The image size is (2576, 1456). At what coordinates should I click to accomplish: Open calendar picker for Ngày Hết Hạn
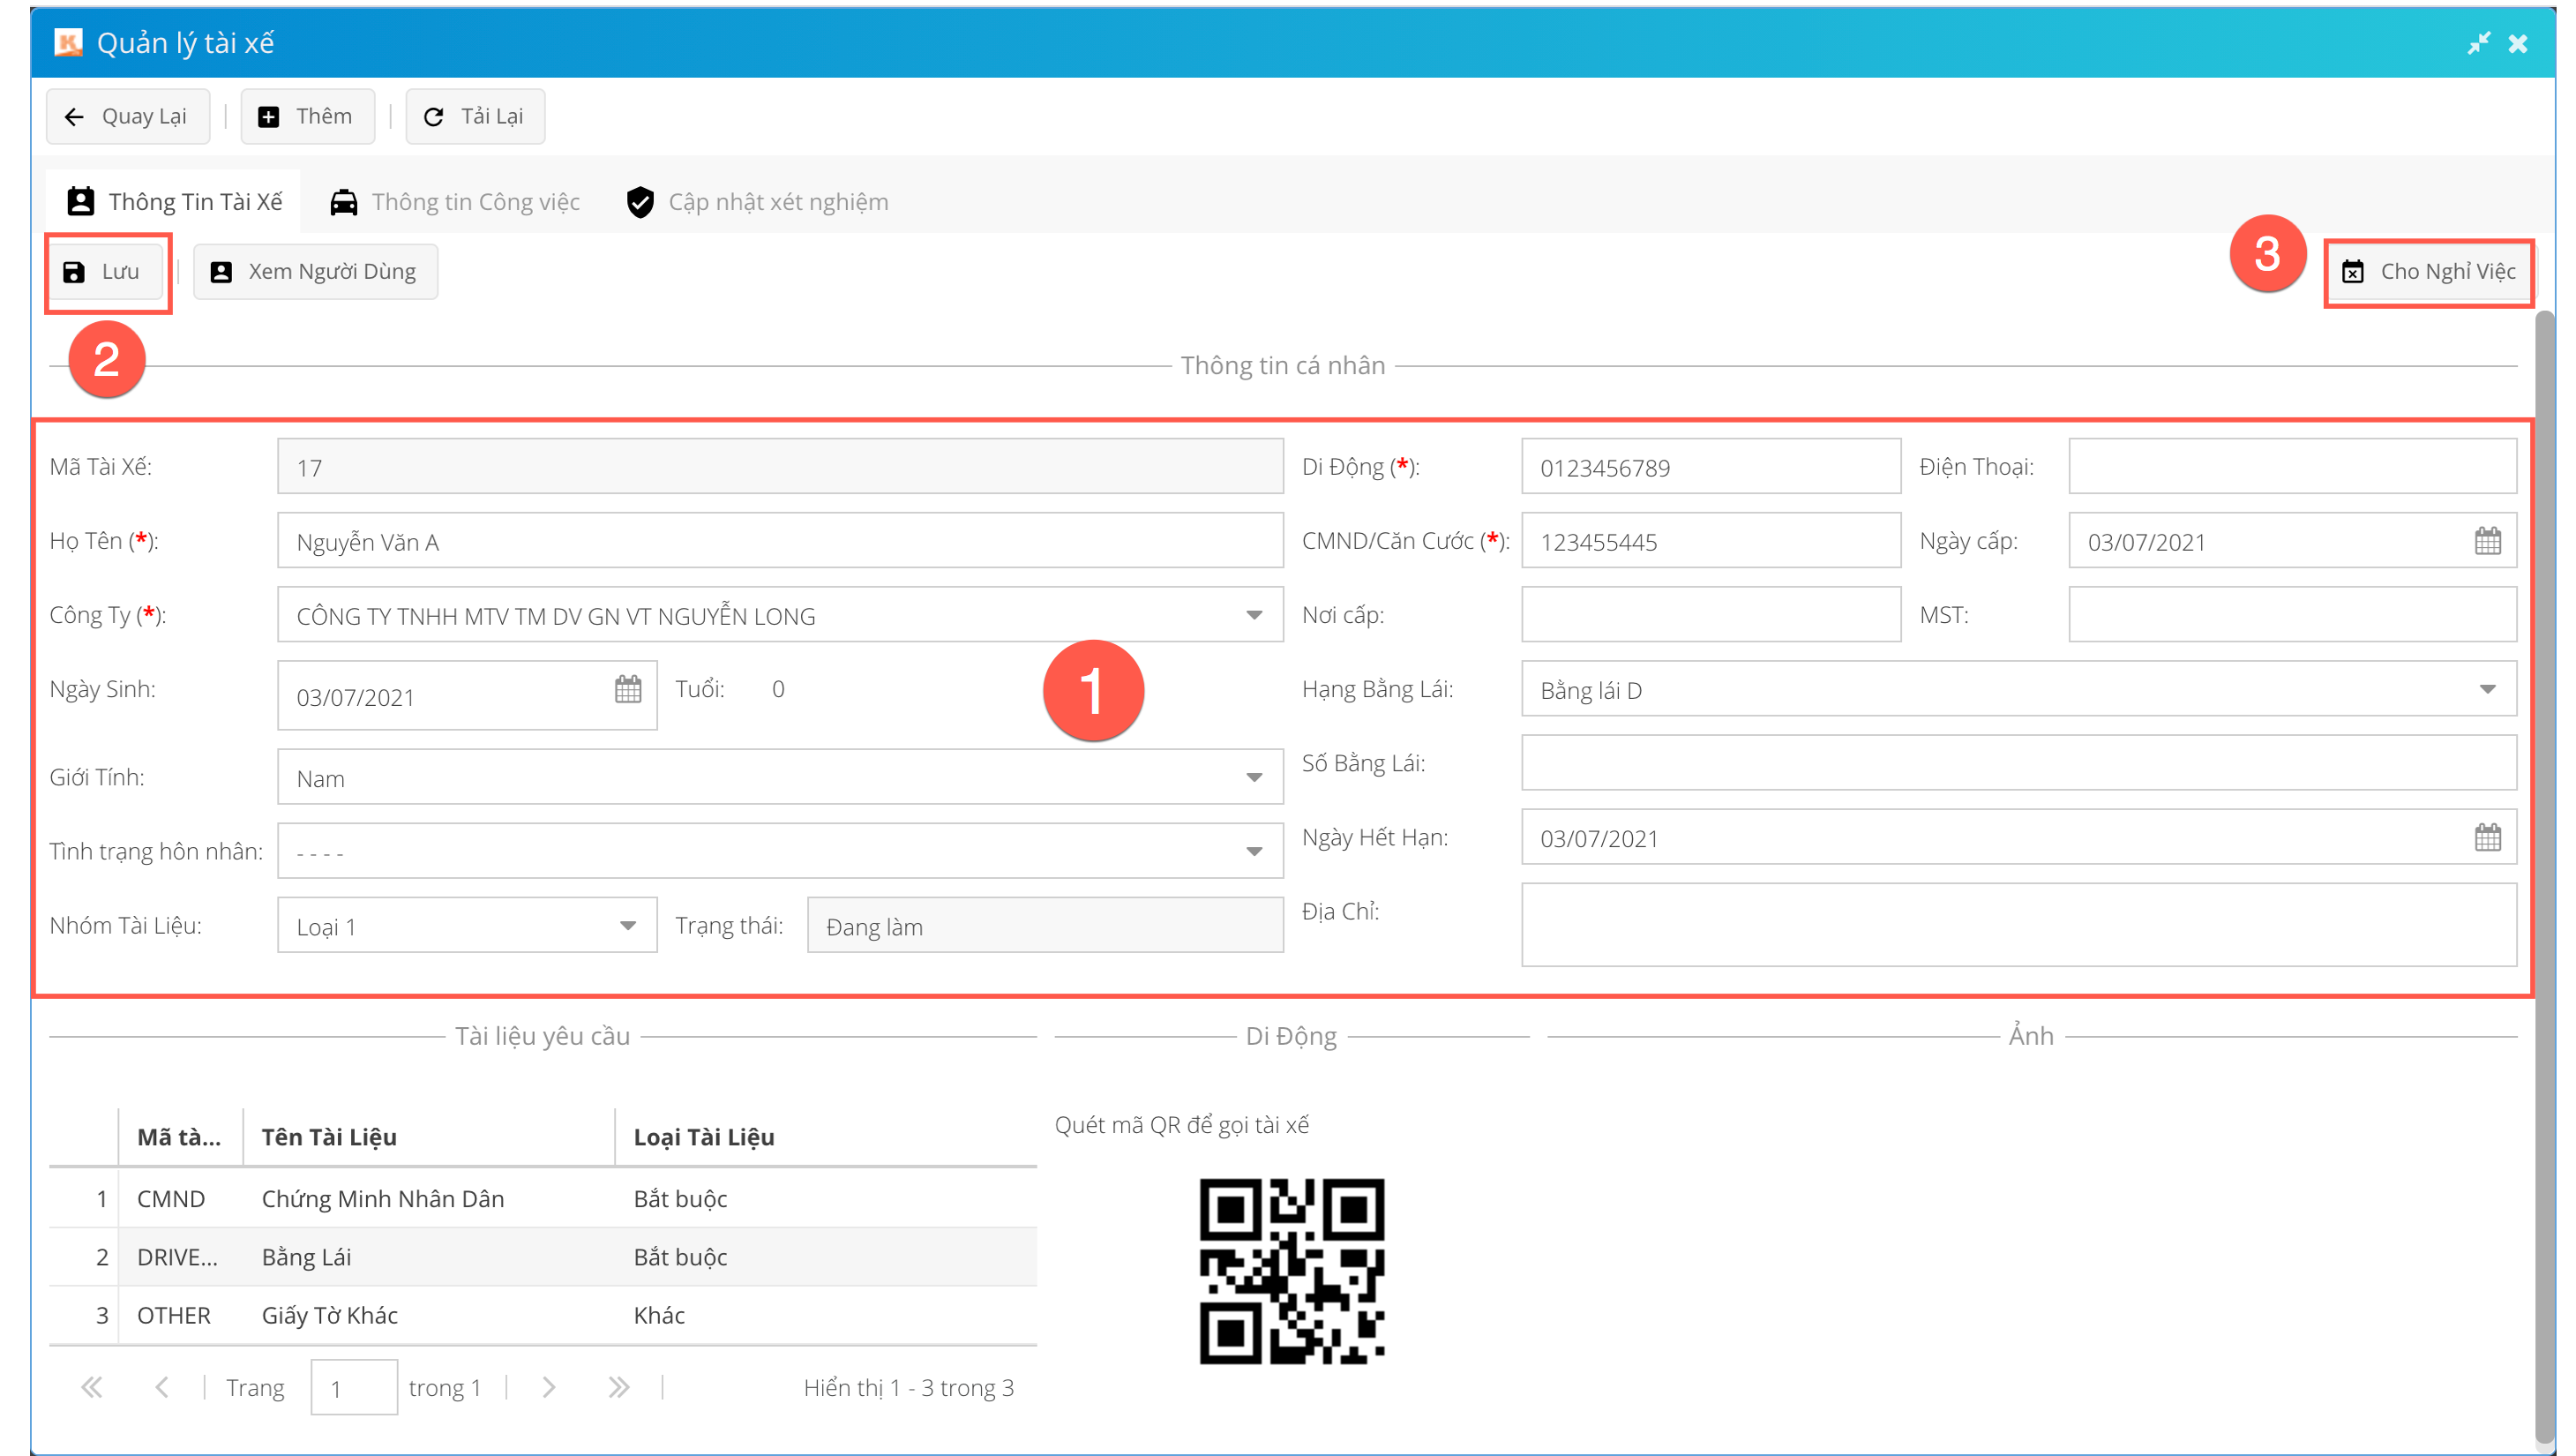pyautogui.click(x=2487, y=837)
